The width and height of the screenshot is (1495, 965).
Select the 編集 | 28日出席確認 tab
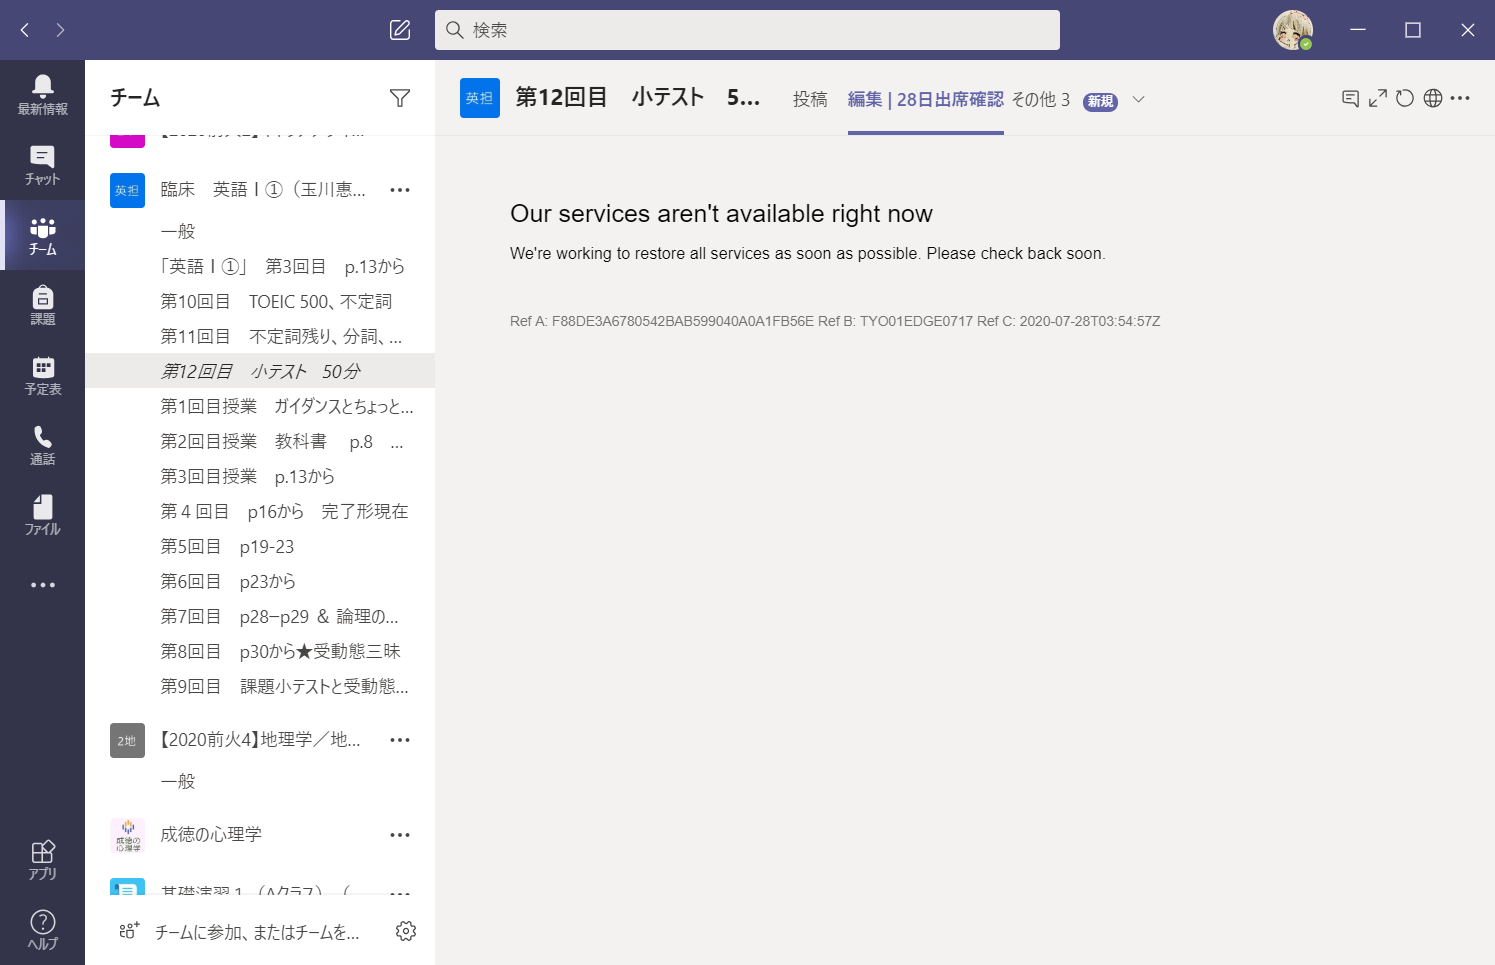tap(925, 99)
